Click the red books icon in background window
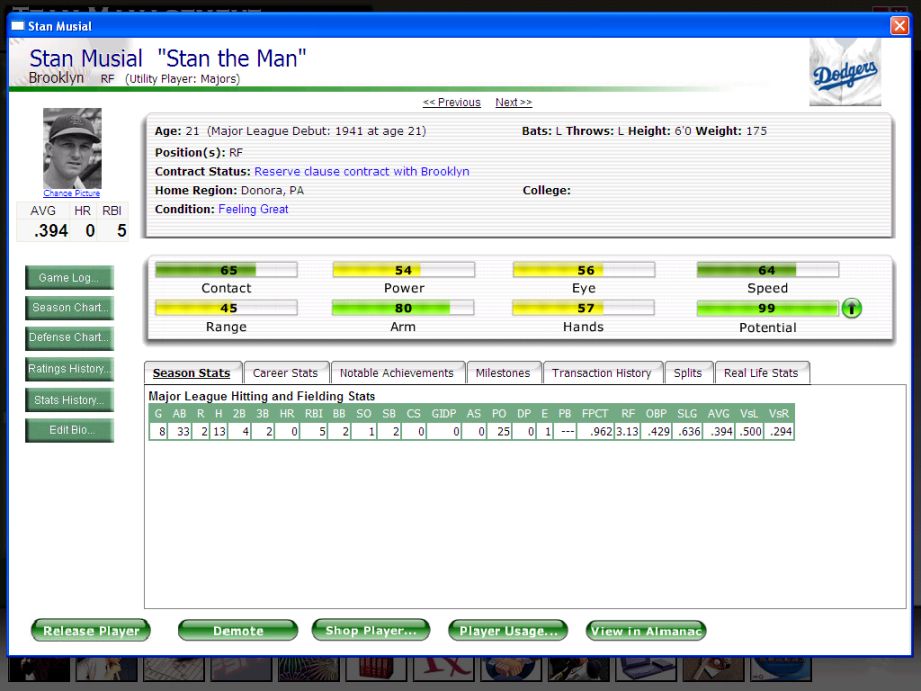The height and width of the screenshot is (691, 921). pyautogui.click(x=375, y=670)
